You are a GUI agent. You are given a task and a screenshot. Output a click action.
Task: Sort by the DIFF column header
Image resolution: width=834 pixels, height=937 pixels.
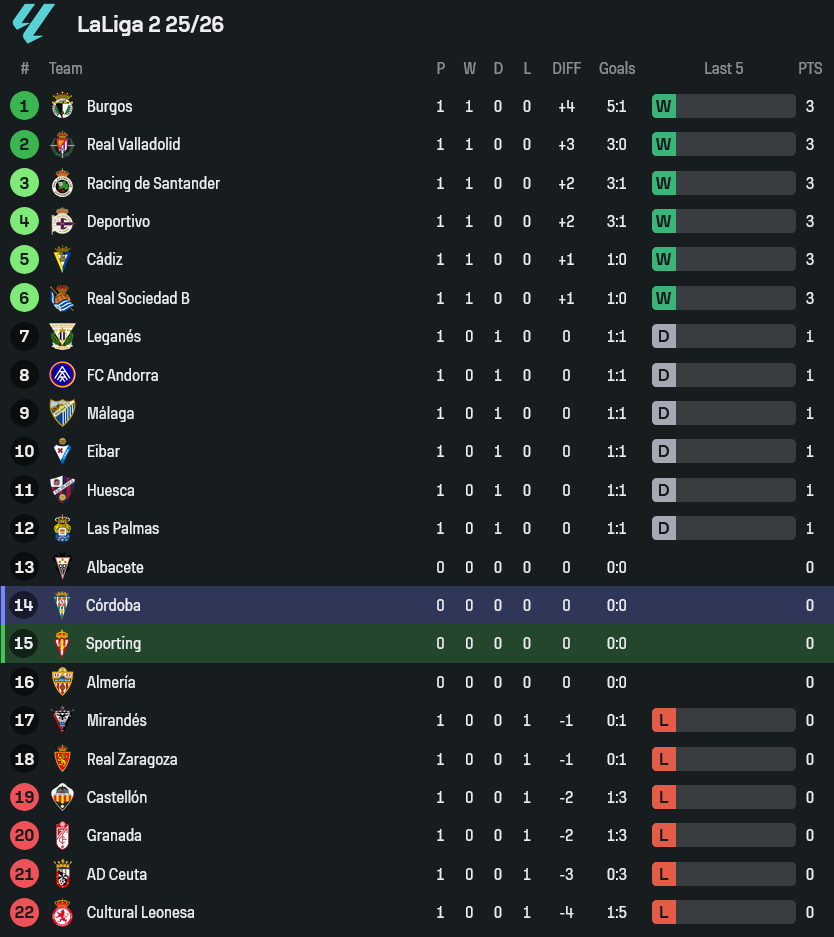point(566,68)
